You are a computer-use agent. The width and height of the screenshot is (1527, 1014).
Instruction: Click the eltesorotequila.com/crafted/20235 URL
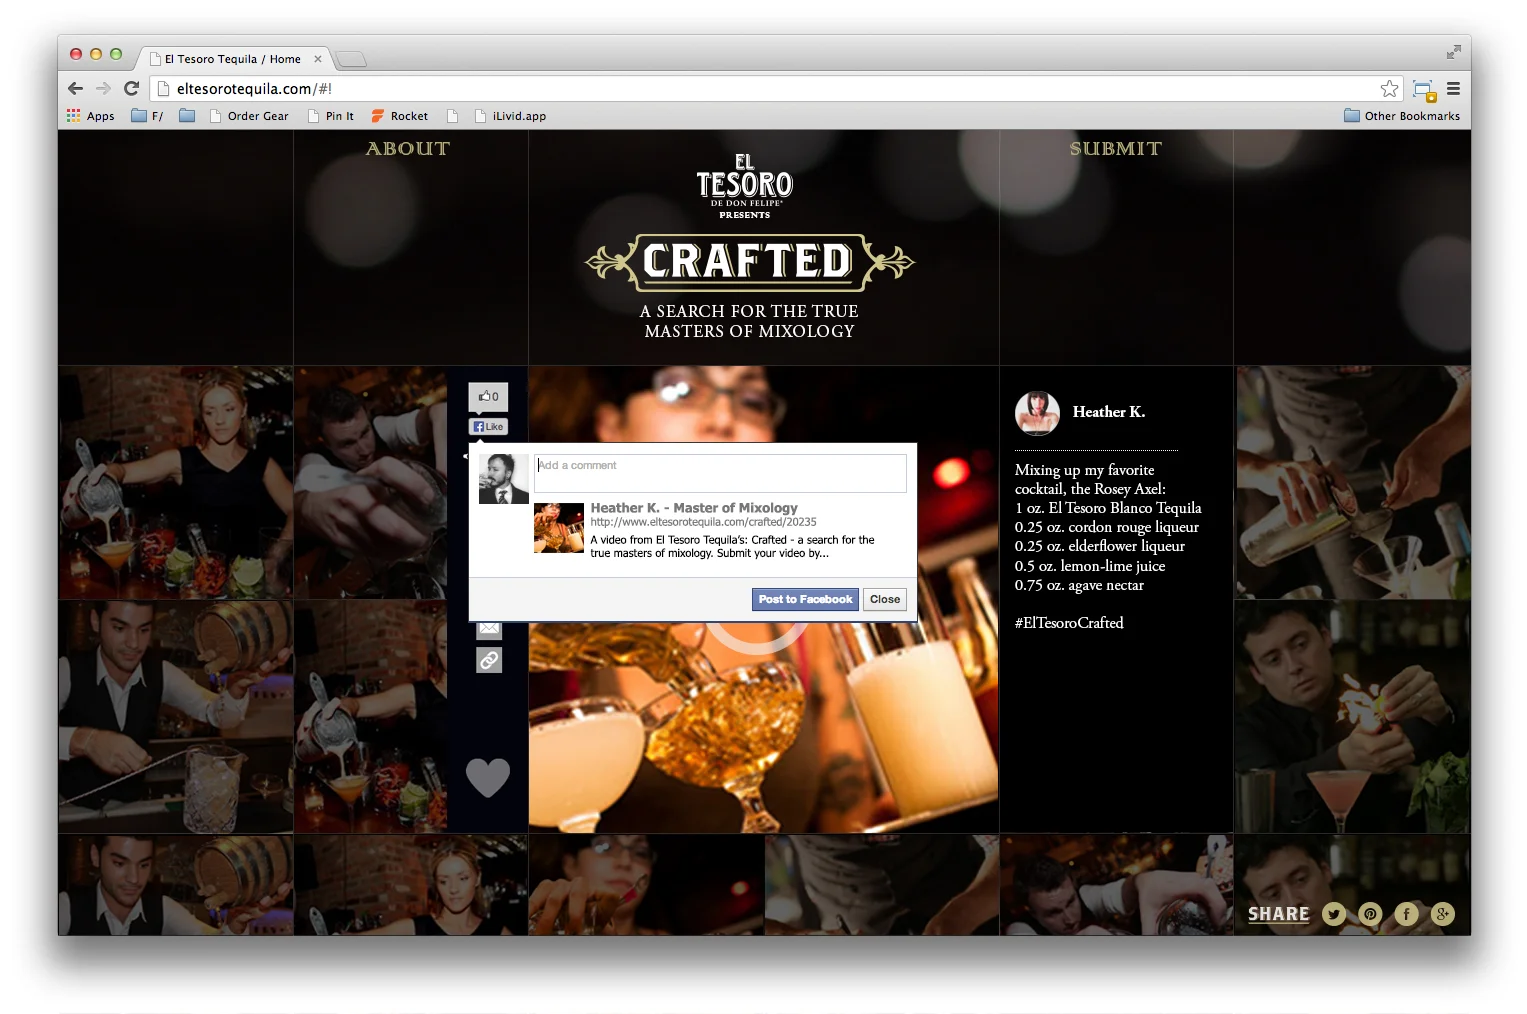click(x=703, y=522)
